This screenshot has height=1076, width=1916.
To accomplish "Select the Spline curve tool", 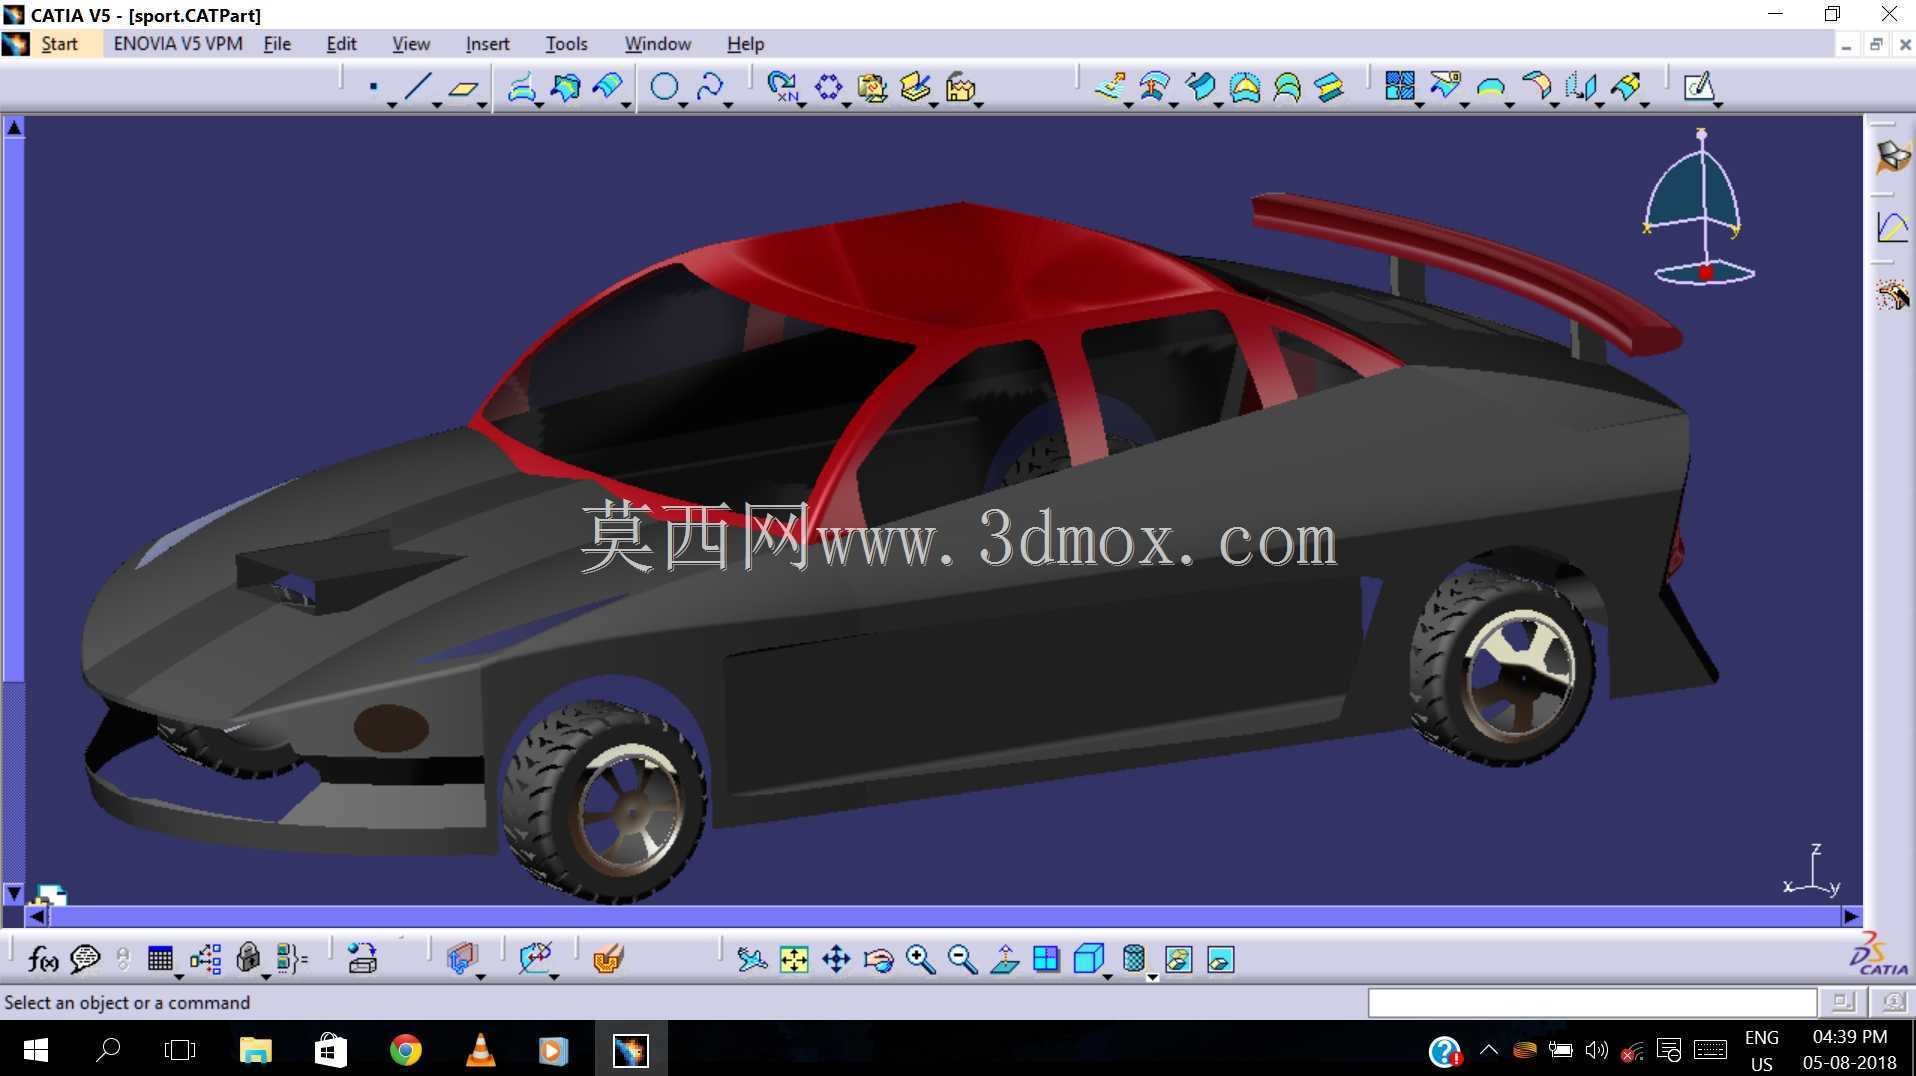I will (x=710, y=87).
